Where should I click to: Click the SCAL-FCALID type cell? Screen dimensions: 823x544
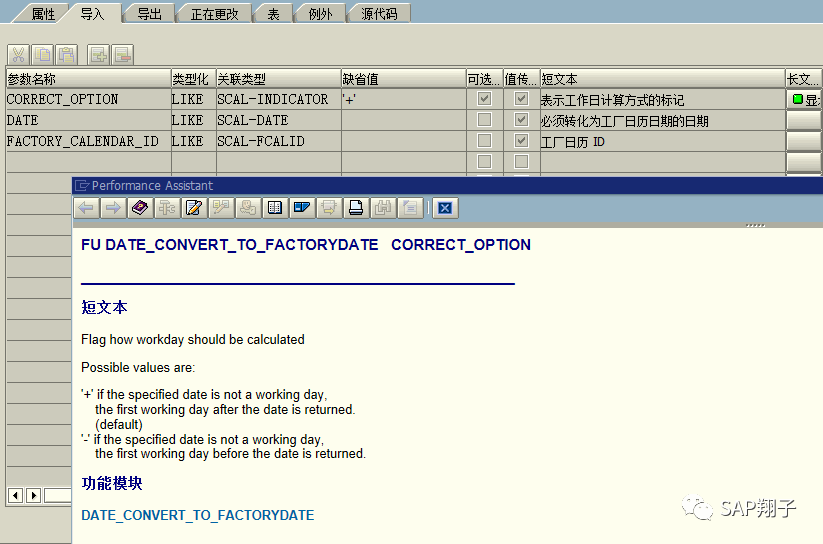coord(279,141)
